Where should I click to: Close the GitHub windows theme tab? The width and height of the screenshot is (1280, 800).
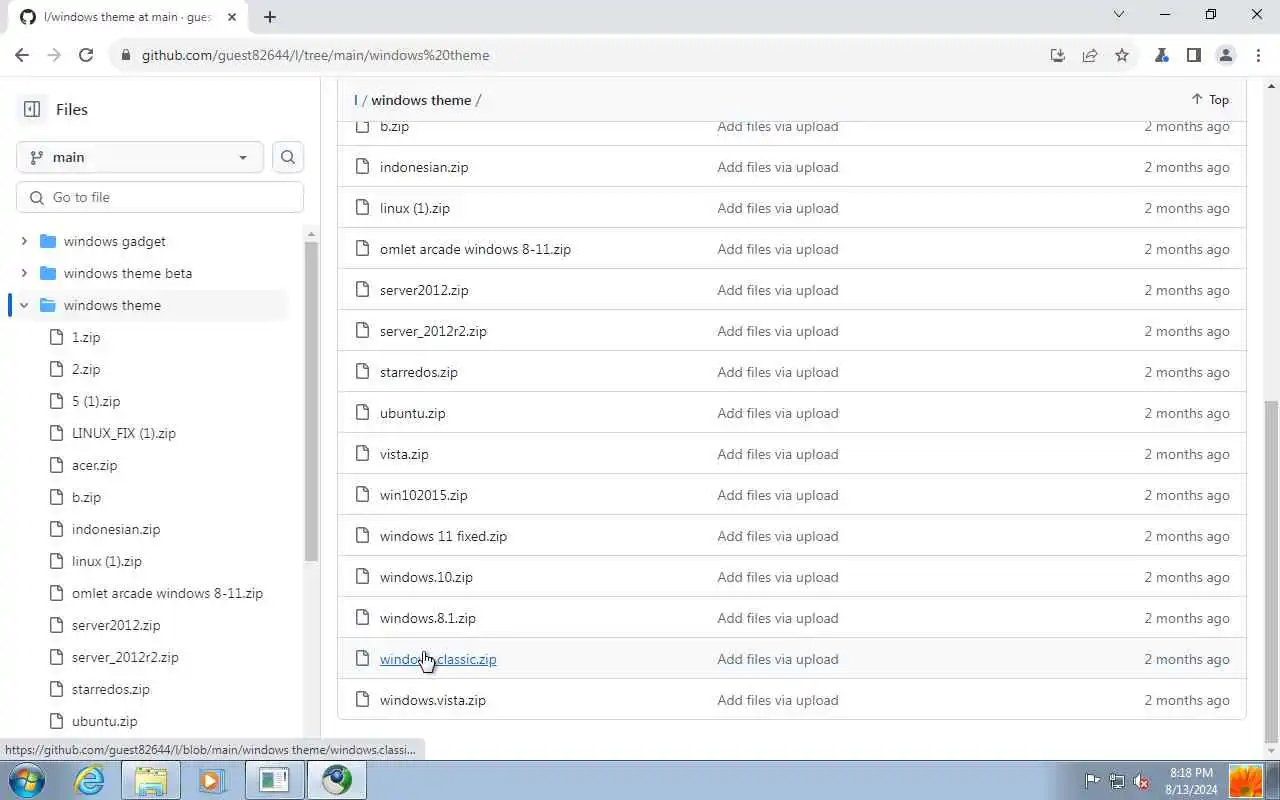(x=232, y=17)
